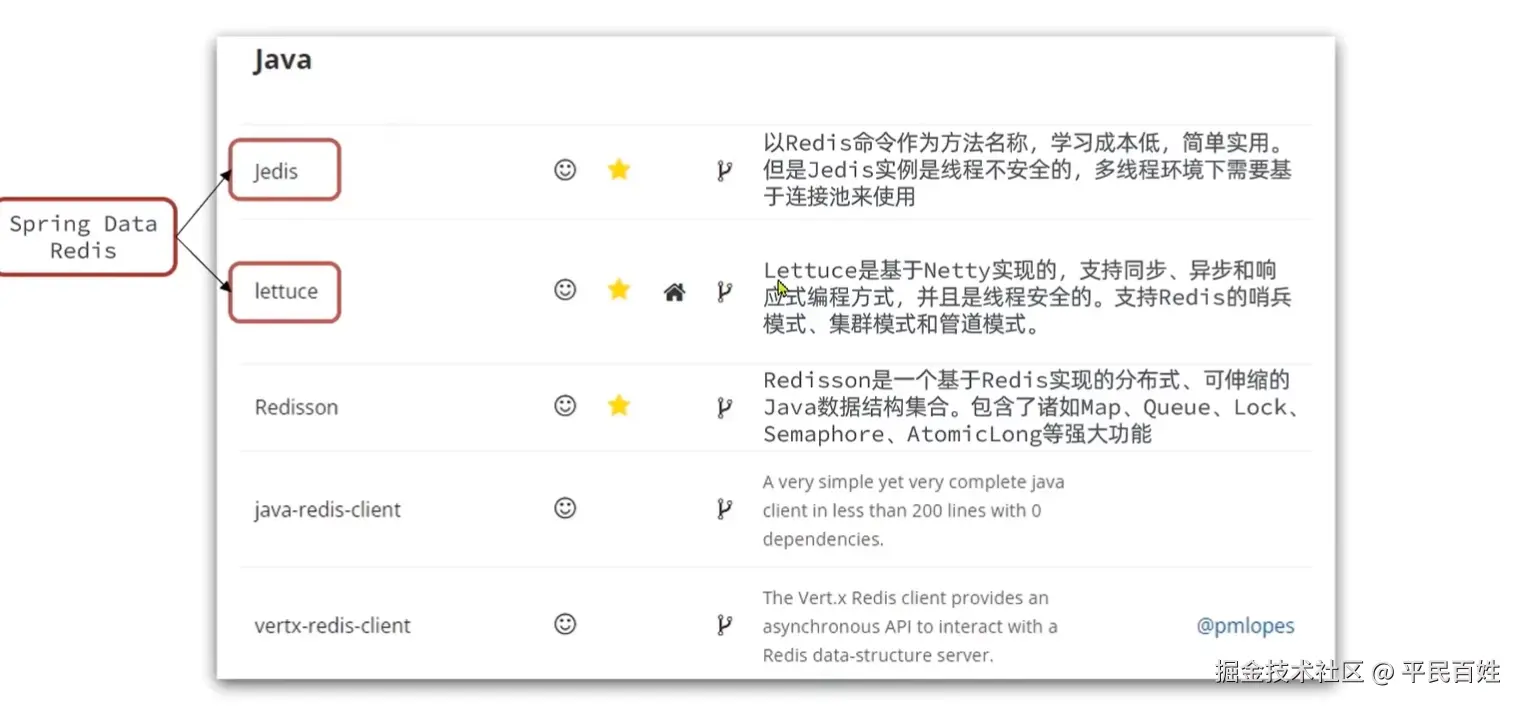Visit the @pmlopes author link
Viewport: 1521px width, 706px height.
1245,626
